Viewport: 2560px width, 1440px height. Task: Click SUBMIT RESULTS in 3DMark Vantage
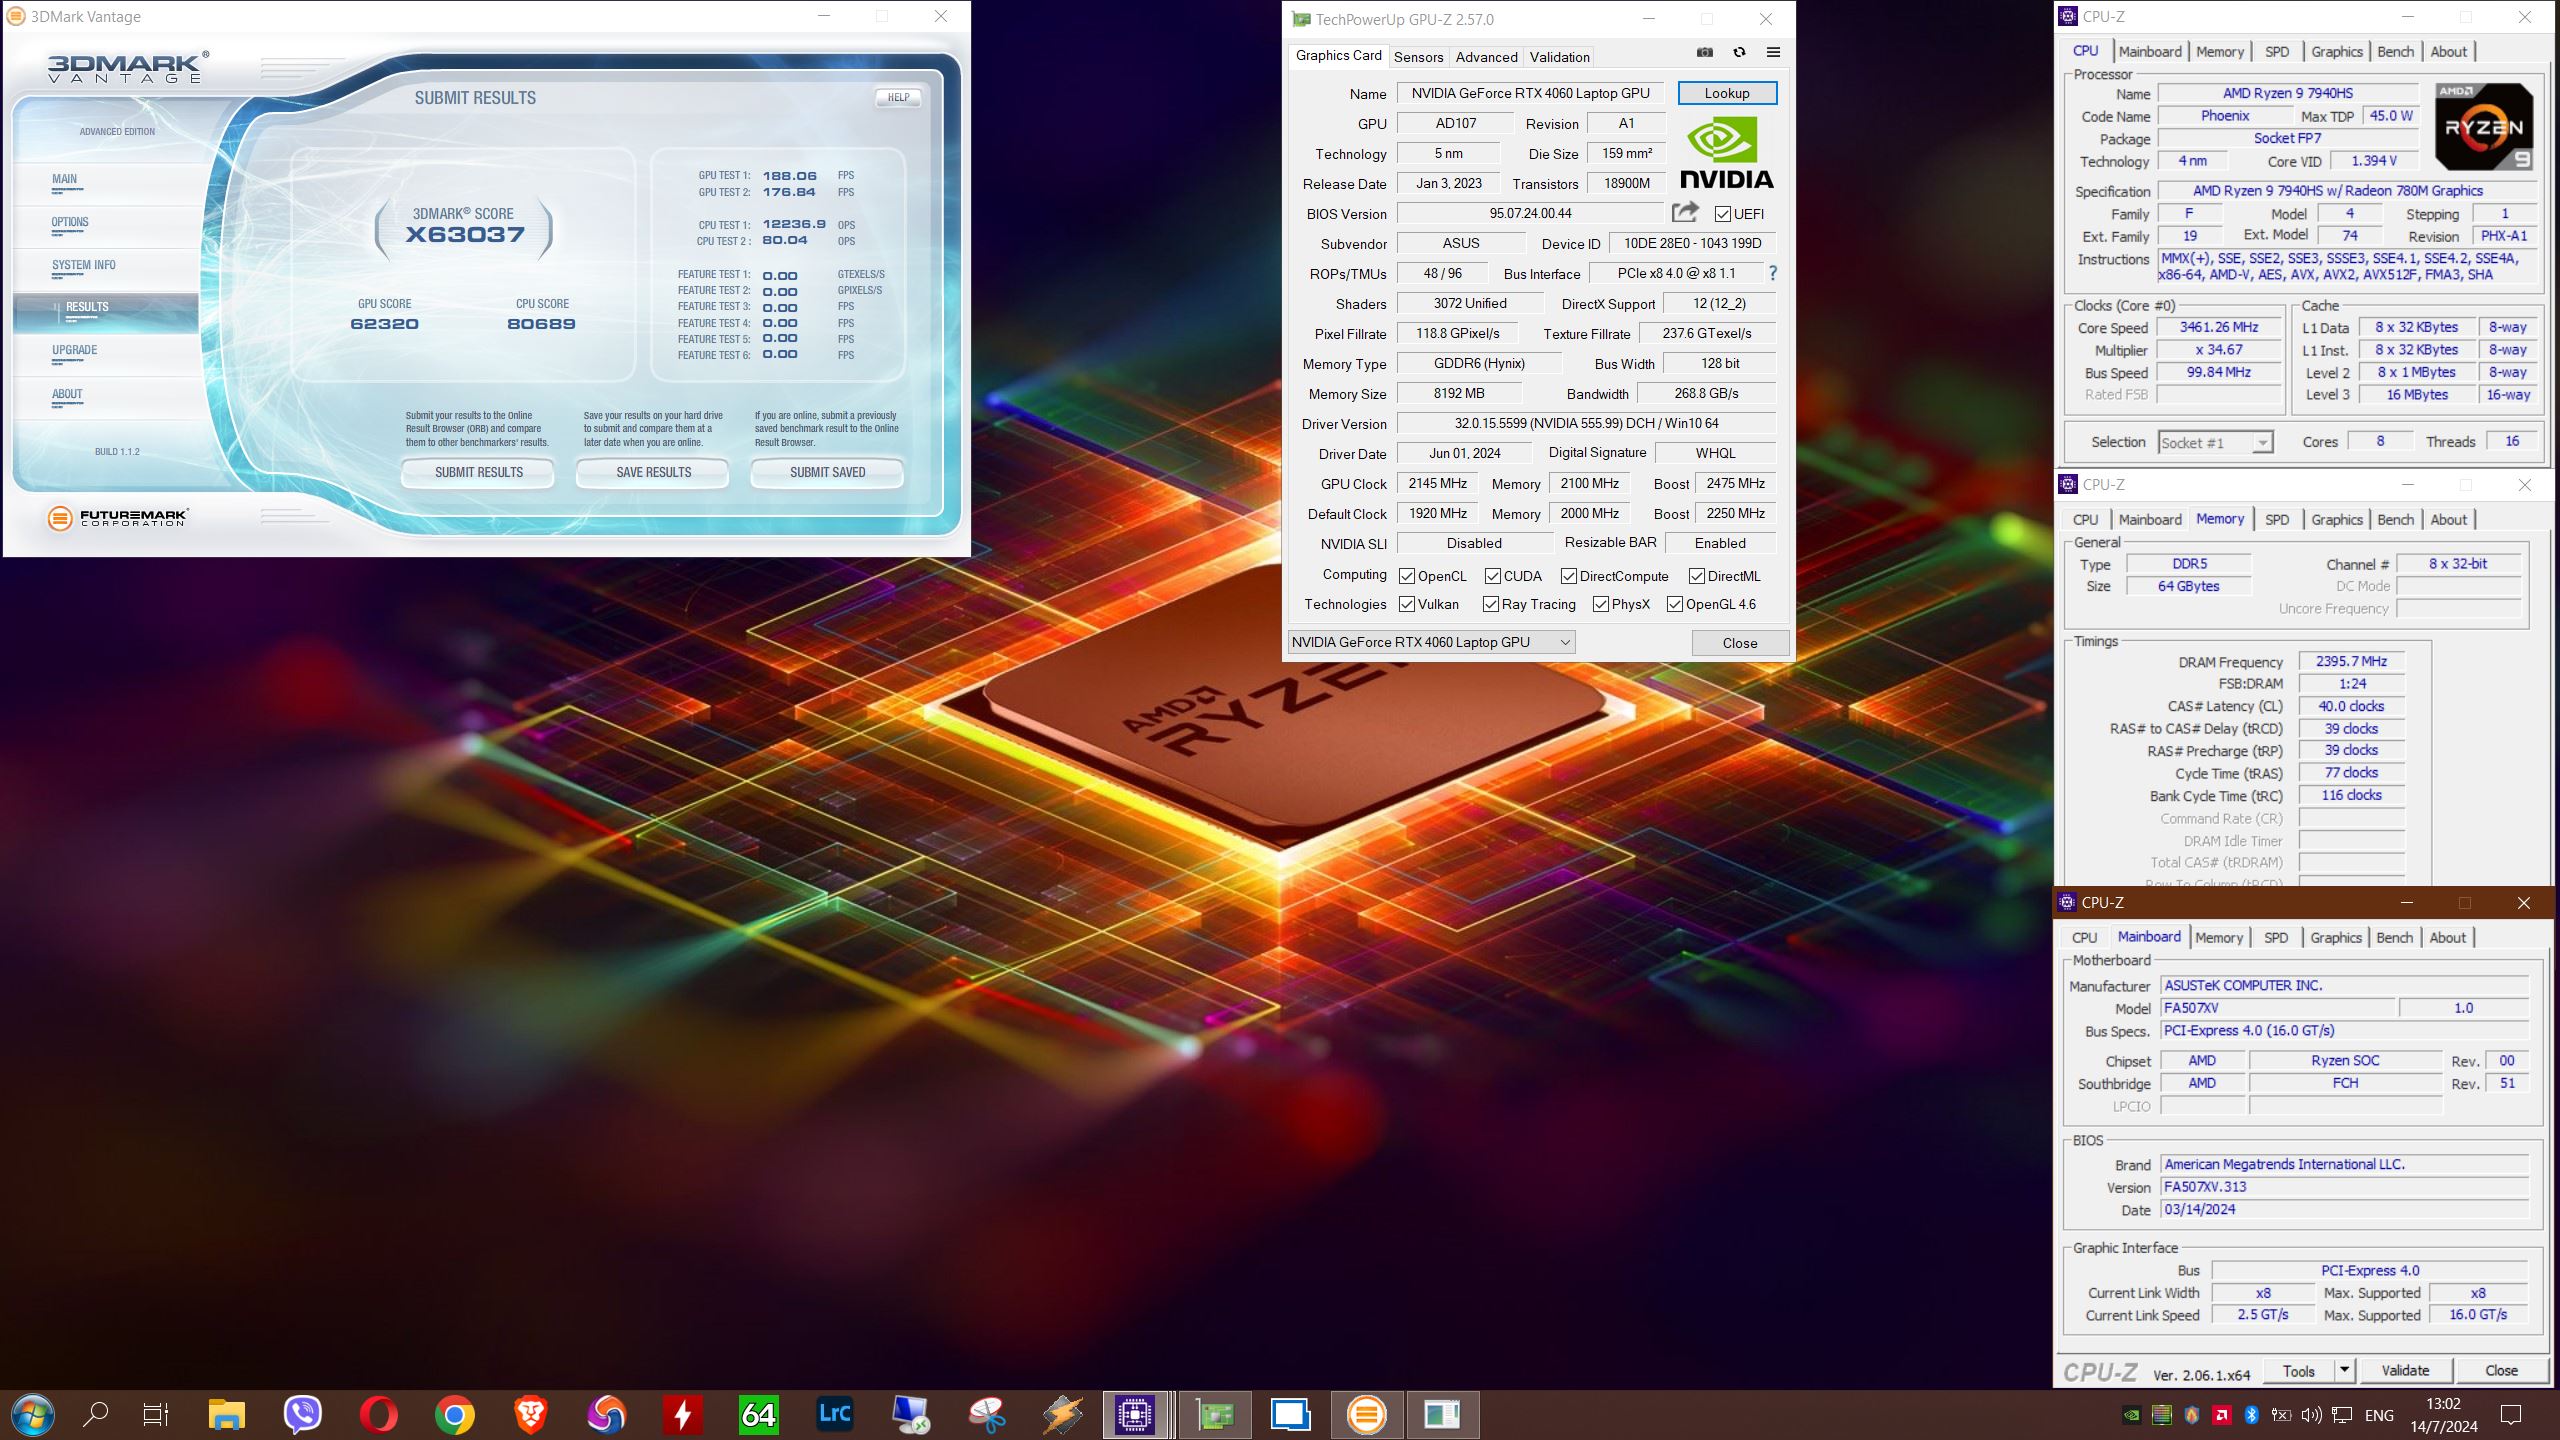pos(478,472)
